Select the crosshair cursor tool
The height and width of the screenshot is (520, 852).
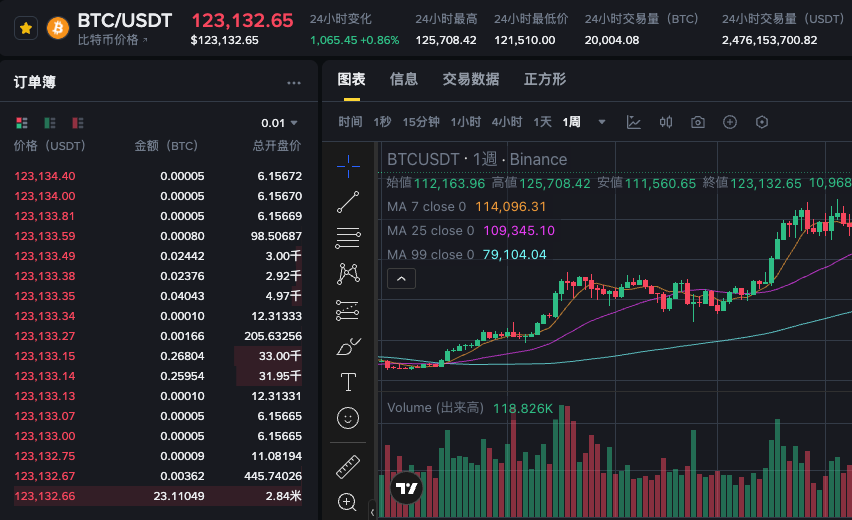[348, 163]
